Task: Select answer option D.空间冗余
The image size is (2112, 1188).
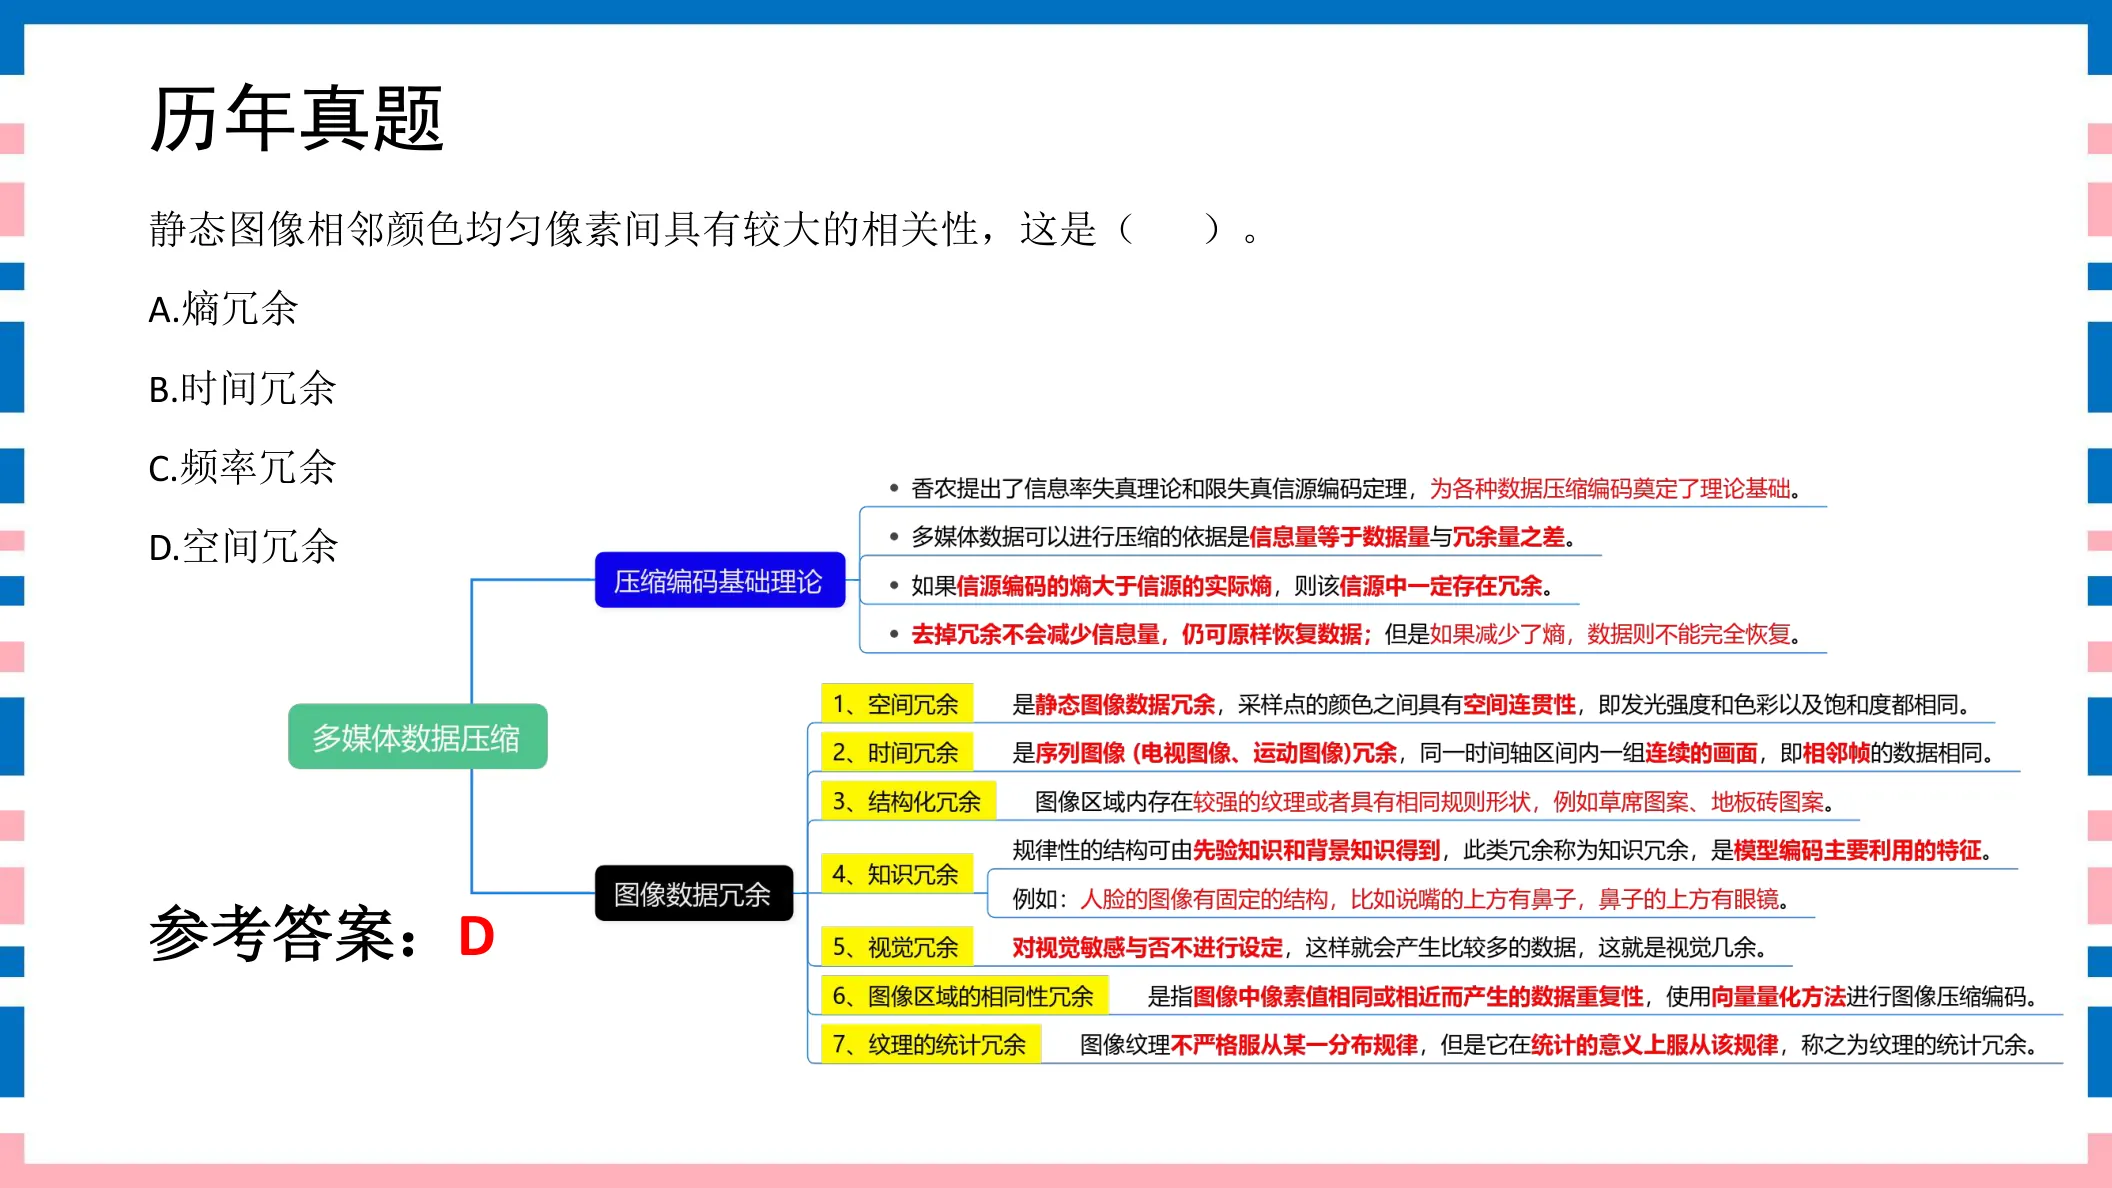Action: 243,547
